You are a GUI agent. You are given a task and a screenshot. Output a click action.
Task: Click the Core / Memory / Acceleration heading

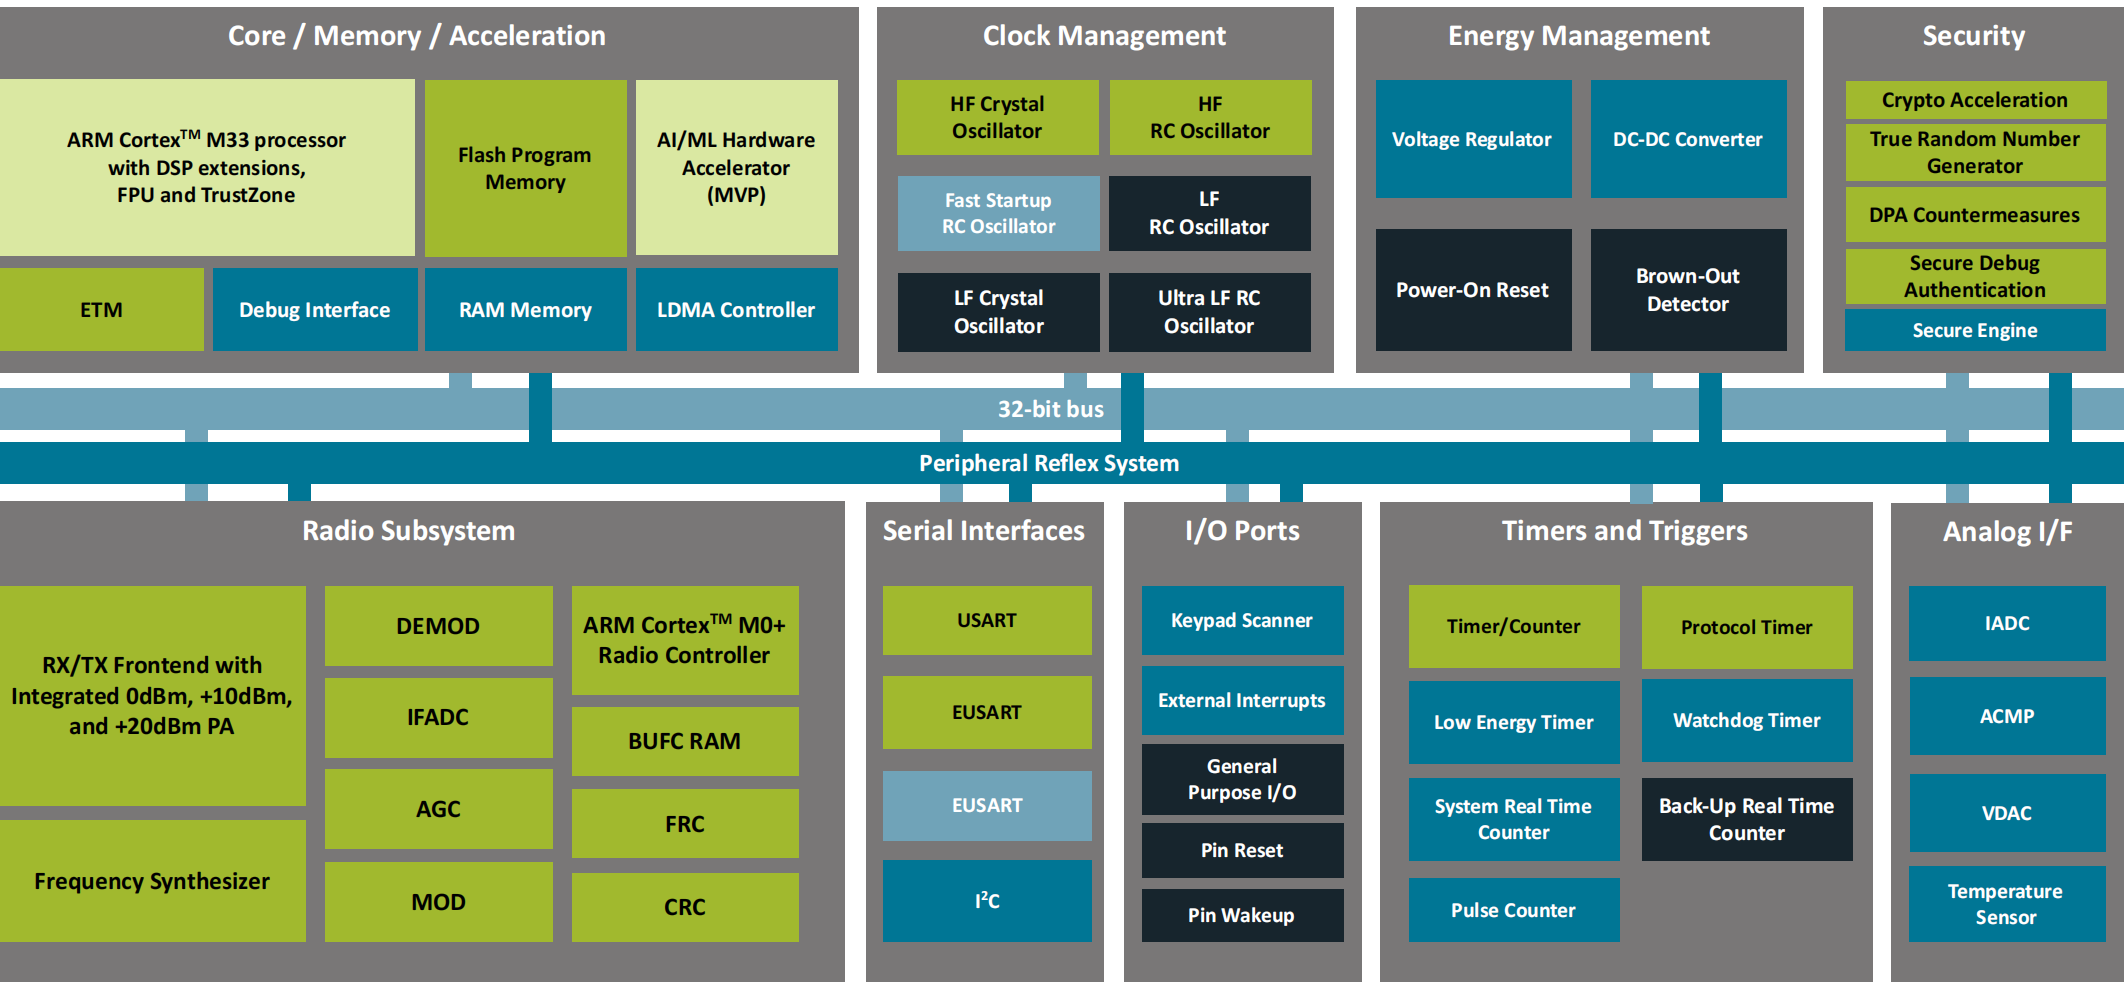(417, 36)
